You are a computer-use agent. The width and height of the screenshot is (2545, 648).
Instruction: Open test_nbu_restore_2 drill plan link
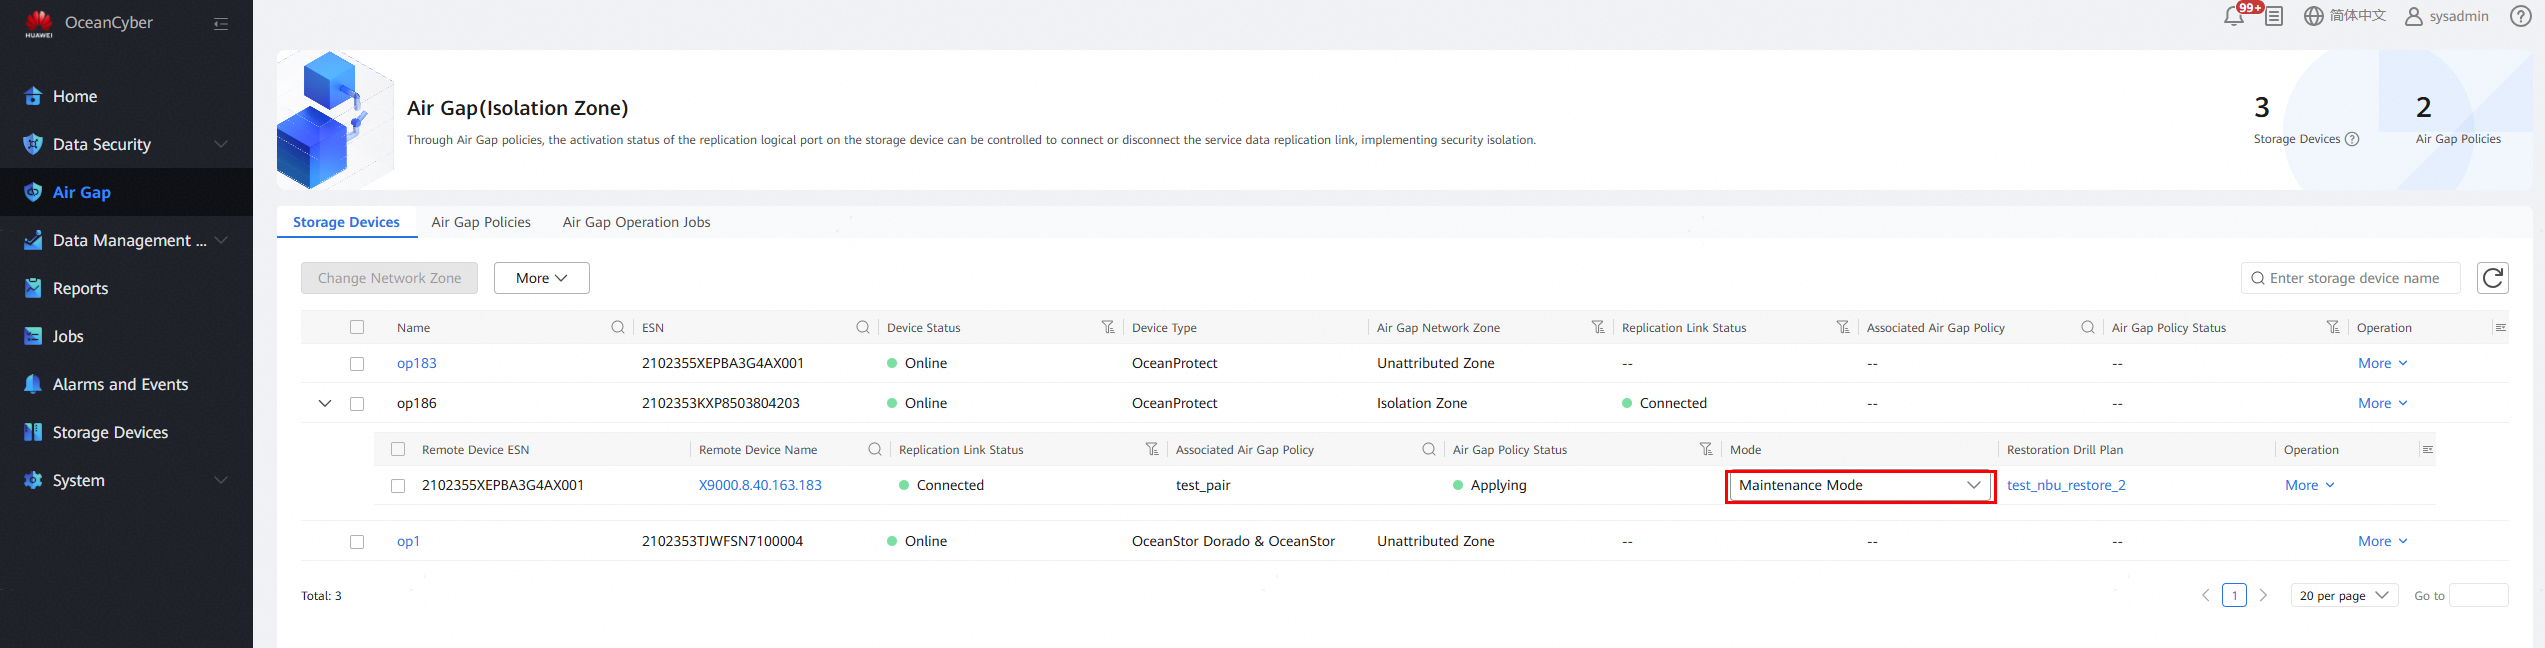2066,485
